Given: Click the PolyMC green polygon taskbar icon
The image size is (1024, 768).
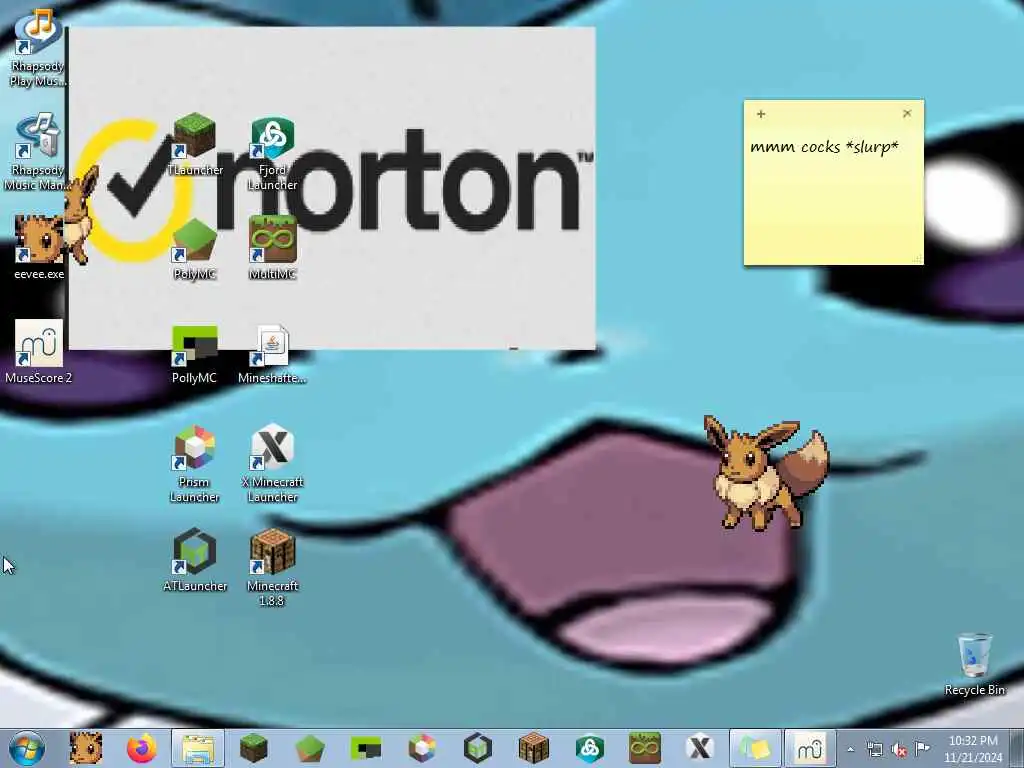Looking at the screenshot, I should pos(310,748).
